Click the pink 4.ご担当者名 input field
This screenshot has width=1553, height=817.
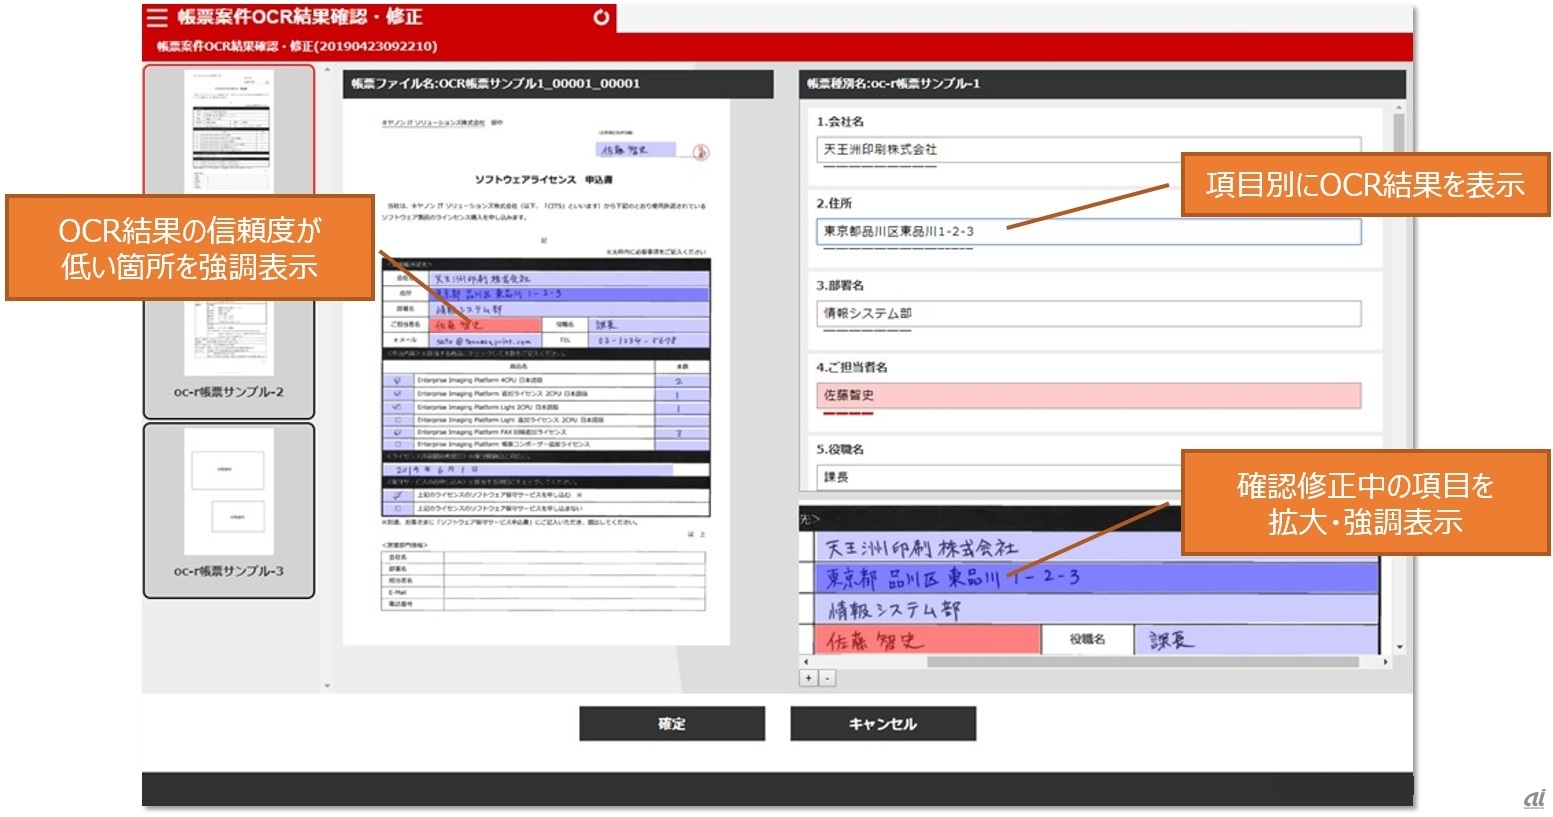[1089, 396]
